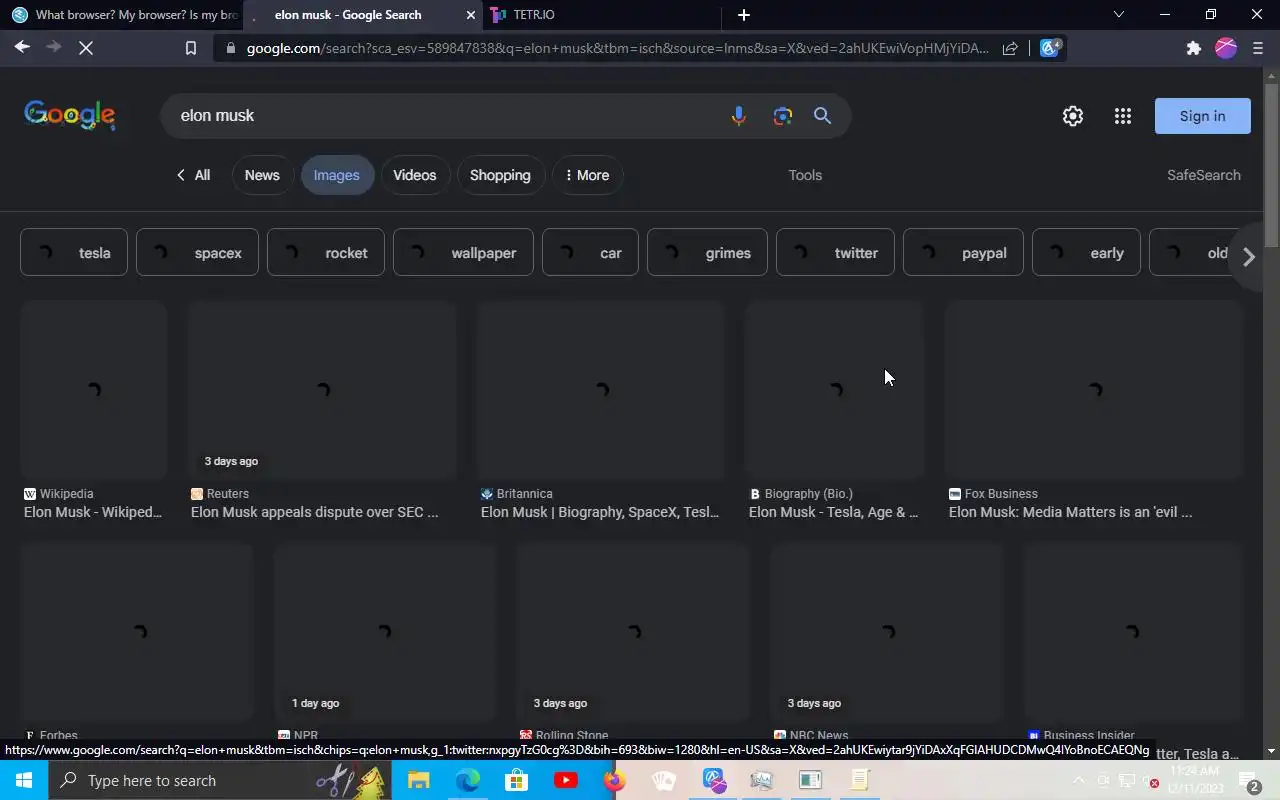
Task: Open Microsoft Store from the taskbar
Action: coord(516,780)
